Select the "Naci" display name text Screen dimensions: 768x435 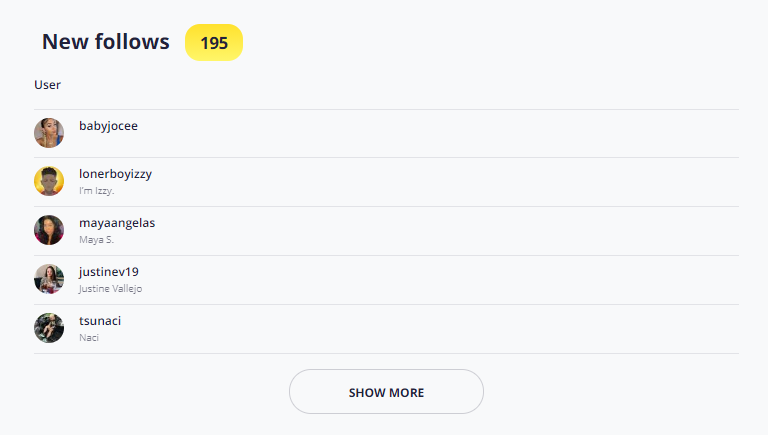pyautogui.click(x=89, y=337)
